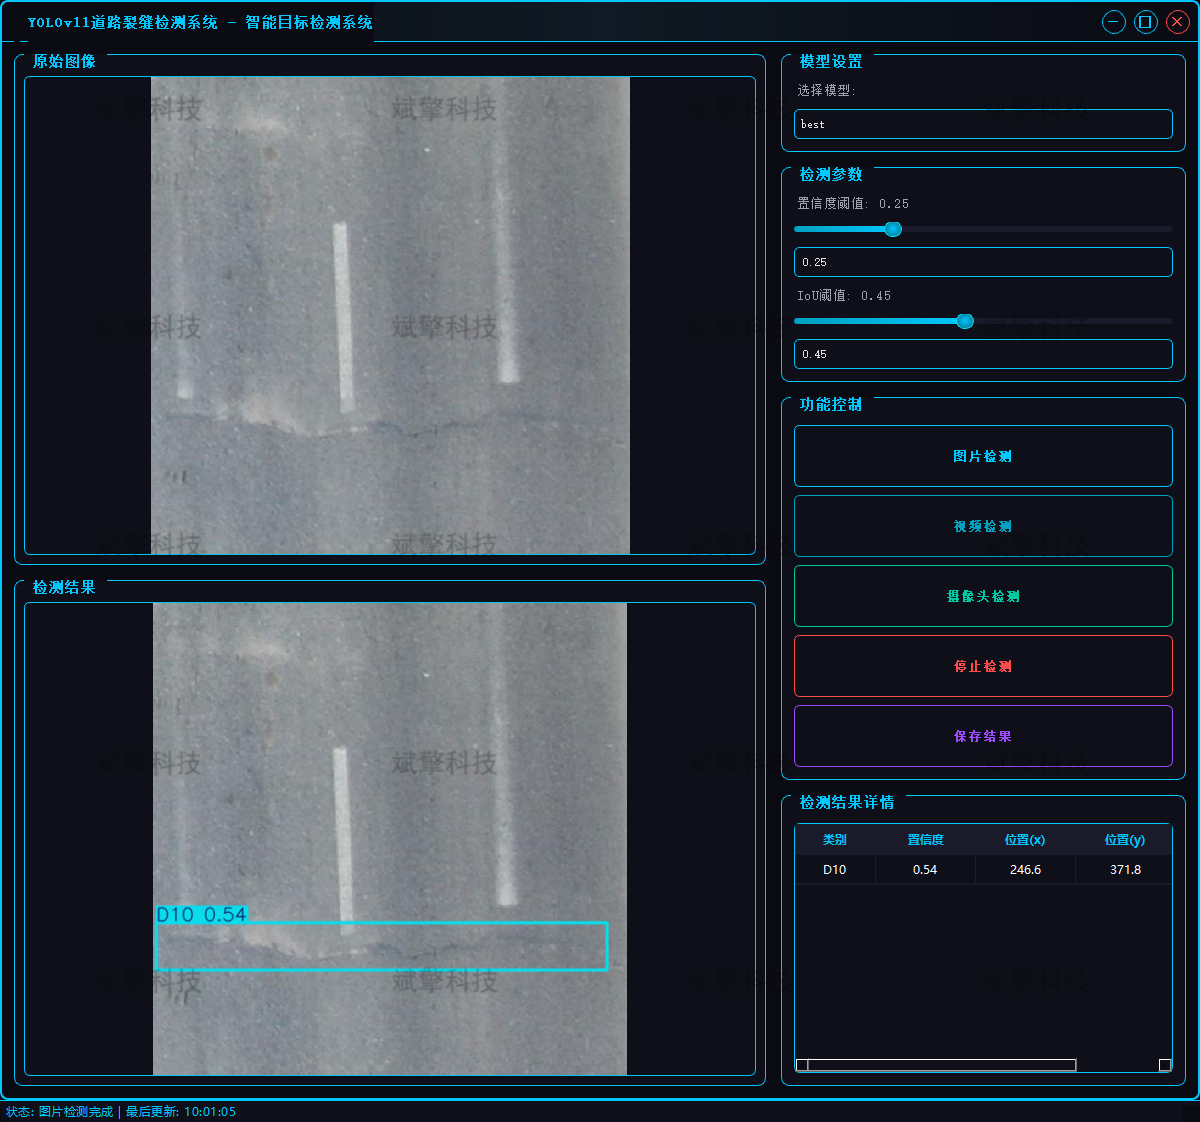This screenshot has height=1122, width=1200.
Task: Save results with 保存结果 button
Action: coord(983,736)
